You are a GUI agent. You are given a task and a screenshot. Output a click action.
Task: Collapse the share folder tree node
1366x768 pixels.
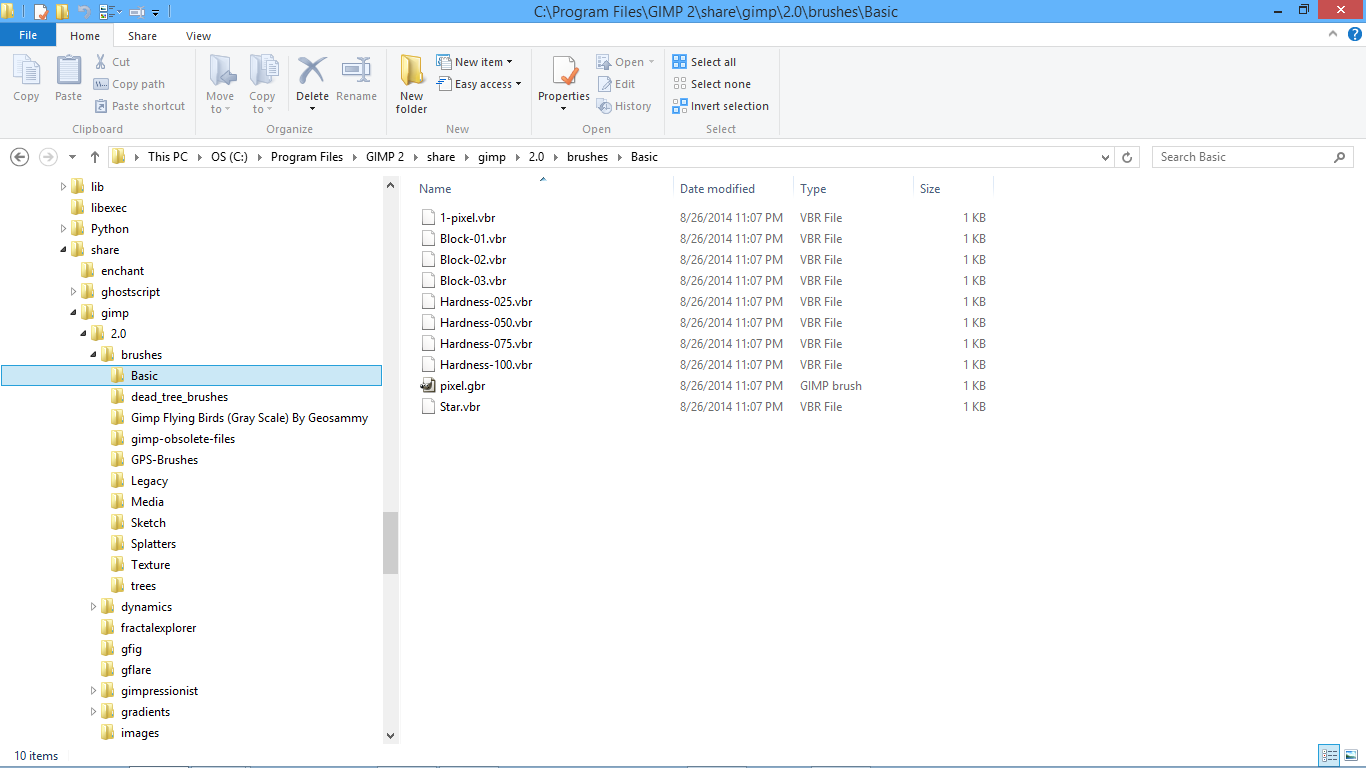63,250
